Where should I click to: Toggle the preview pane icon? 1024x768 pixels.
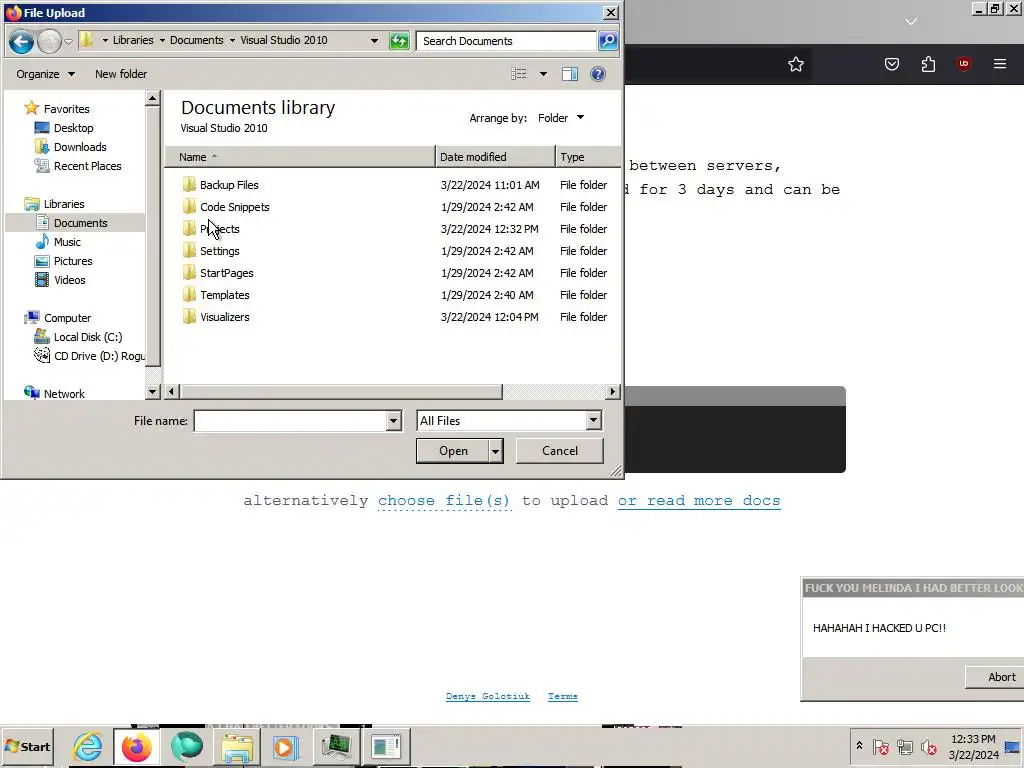[569, 74]
